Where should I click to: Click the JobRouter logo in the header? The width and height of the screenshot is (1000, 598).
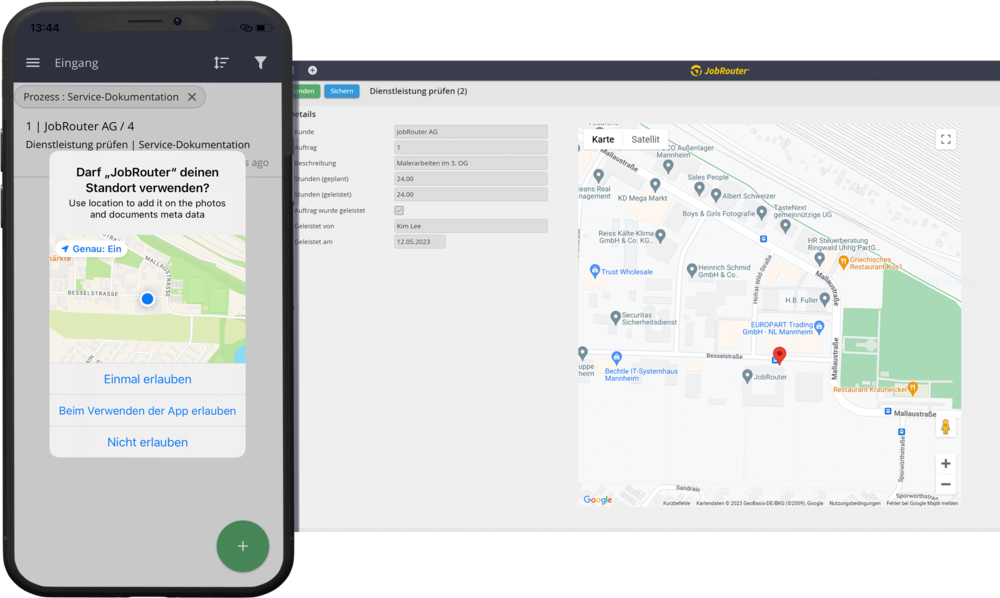tap(719, 71)
